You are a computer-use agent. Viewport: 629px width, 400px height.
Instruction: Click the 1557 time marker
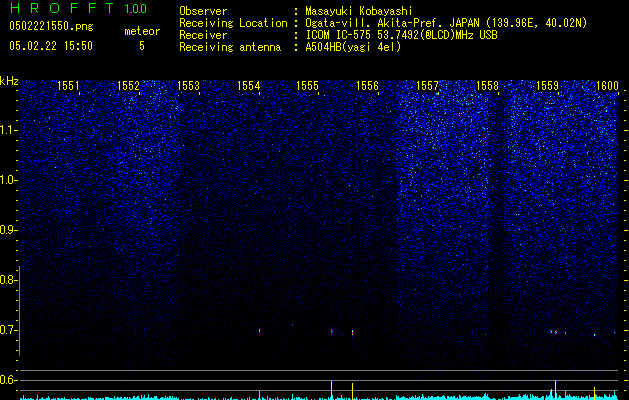[x=428, y=86]
